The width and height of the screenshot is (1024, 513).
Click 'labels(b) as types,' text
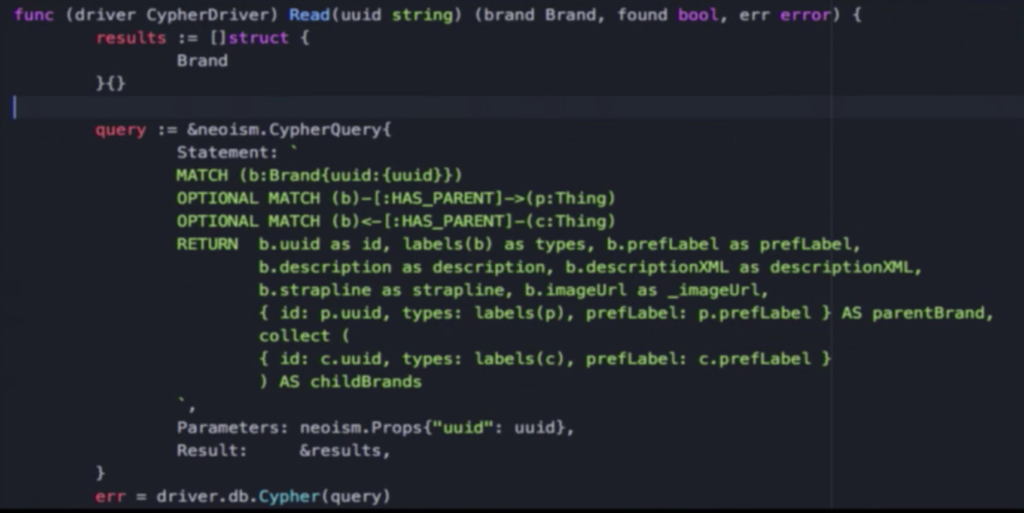(x=499, y=244)
